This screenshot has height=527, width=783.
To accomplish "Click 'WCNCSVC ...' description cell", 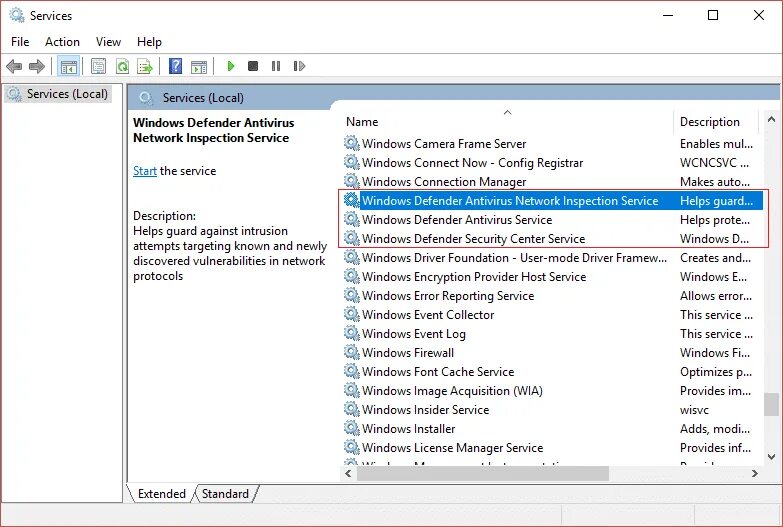I will pyautogui.click(x=714, y=163).
